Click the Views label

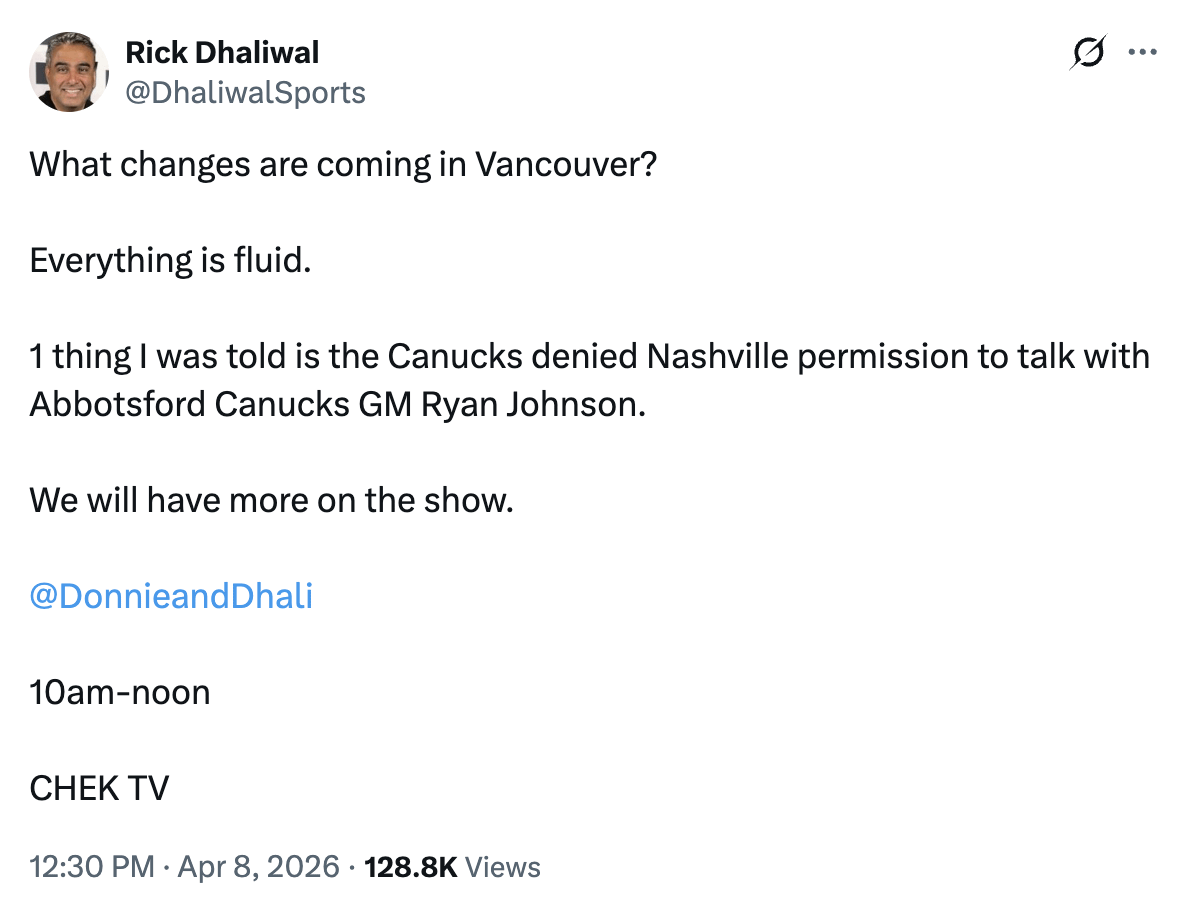[x=504, y=866]
